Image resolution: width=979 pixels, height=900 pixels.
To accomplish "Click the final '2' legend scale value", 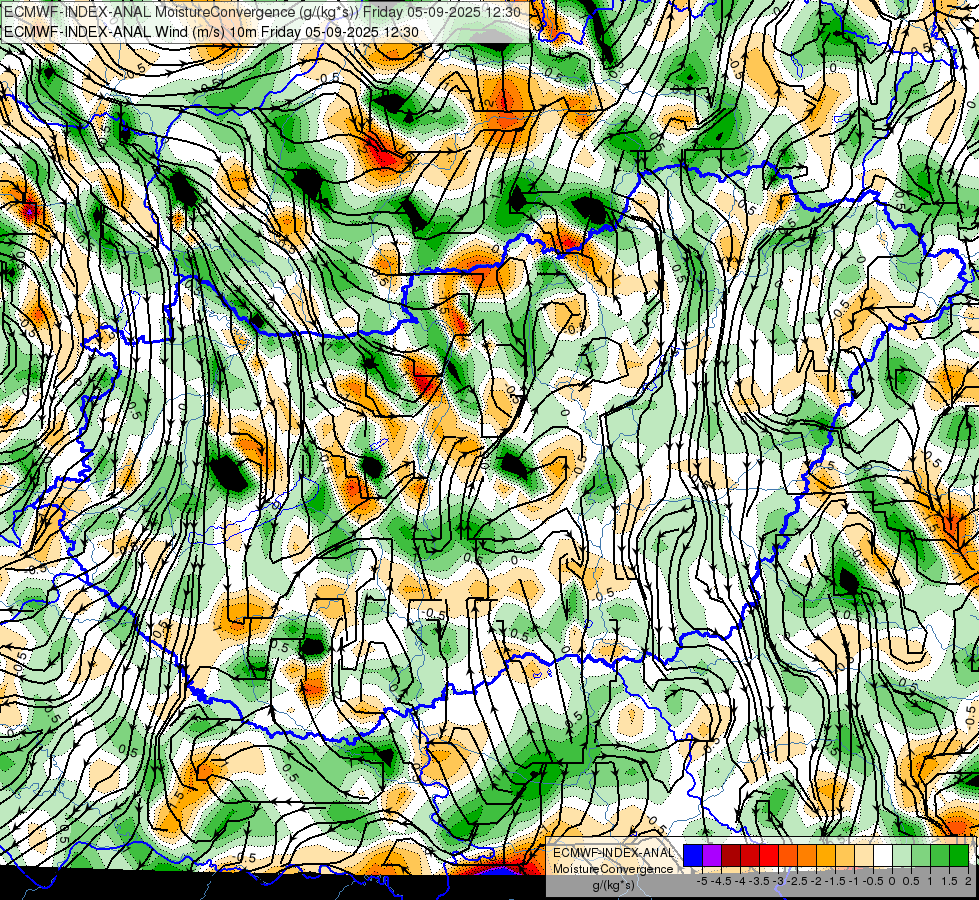I will tap(968, 881).
